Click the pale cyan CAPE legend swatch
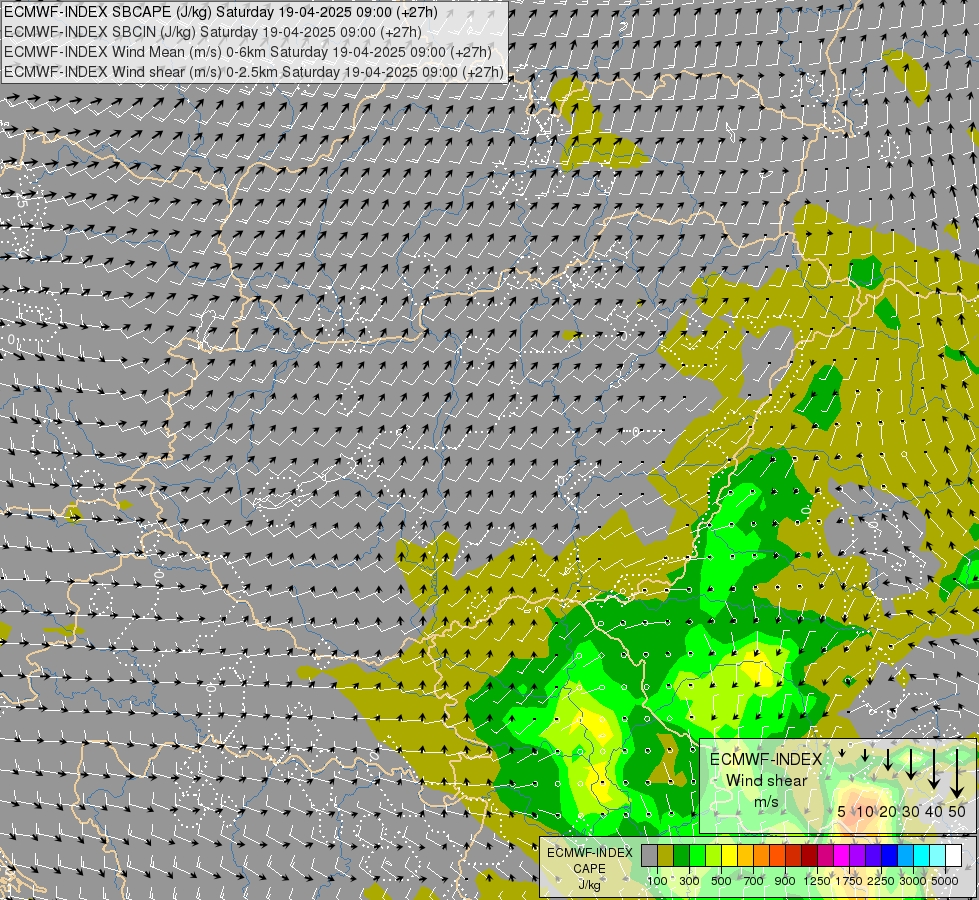Viewport: 979px width, 900px height. [938, 856]
